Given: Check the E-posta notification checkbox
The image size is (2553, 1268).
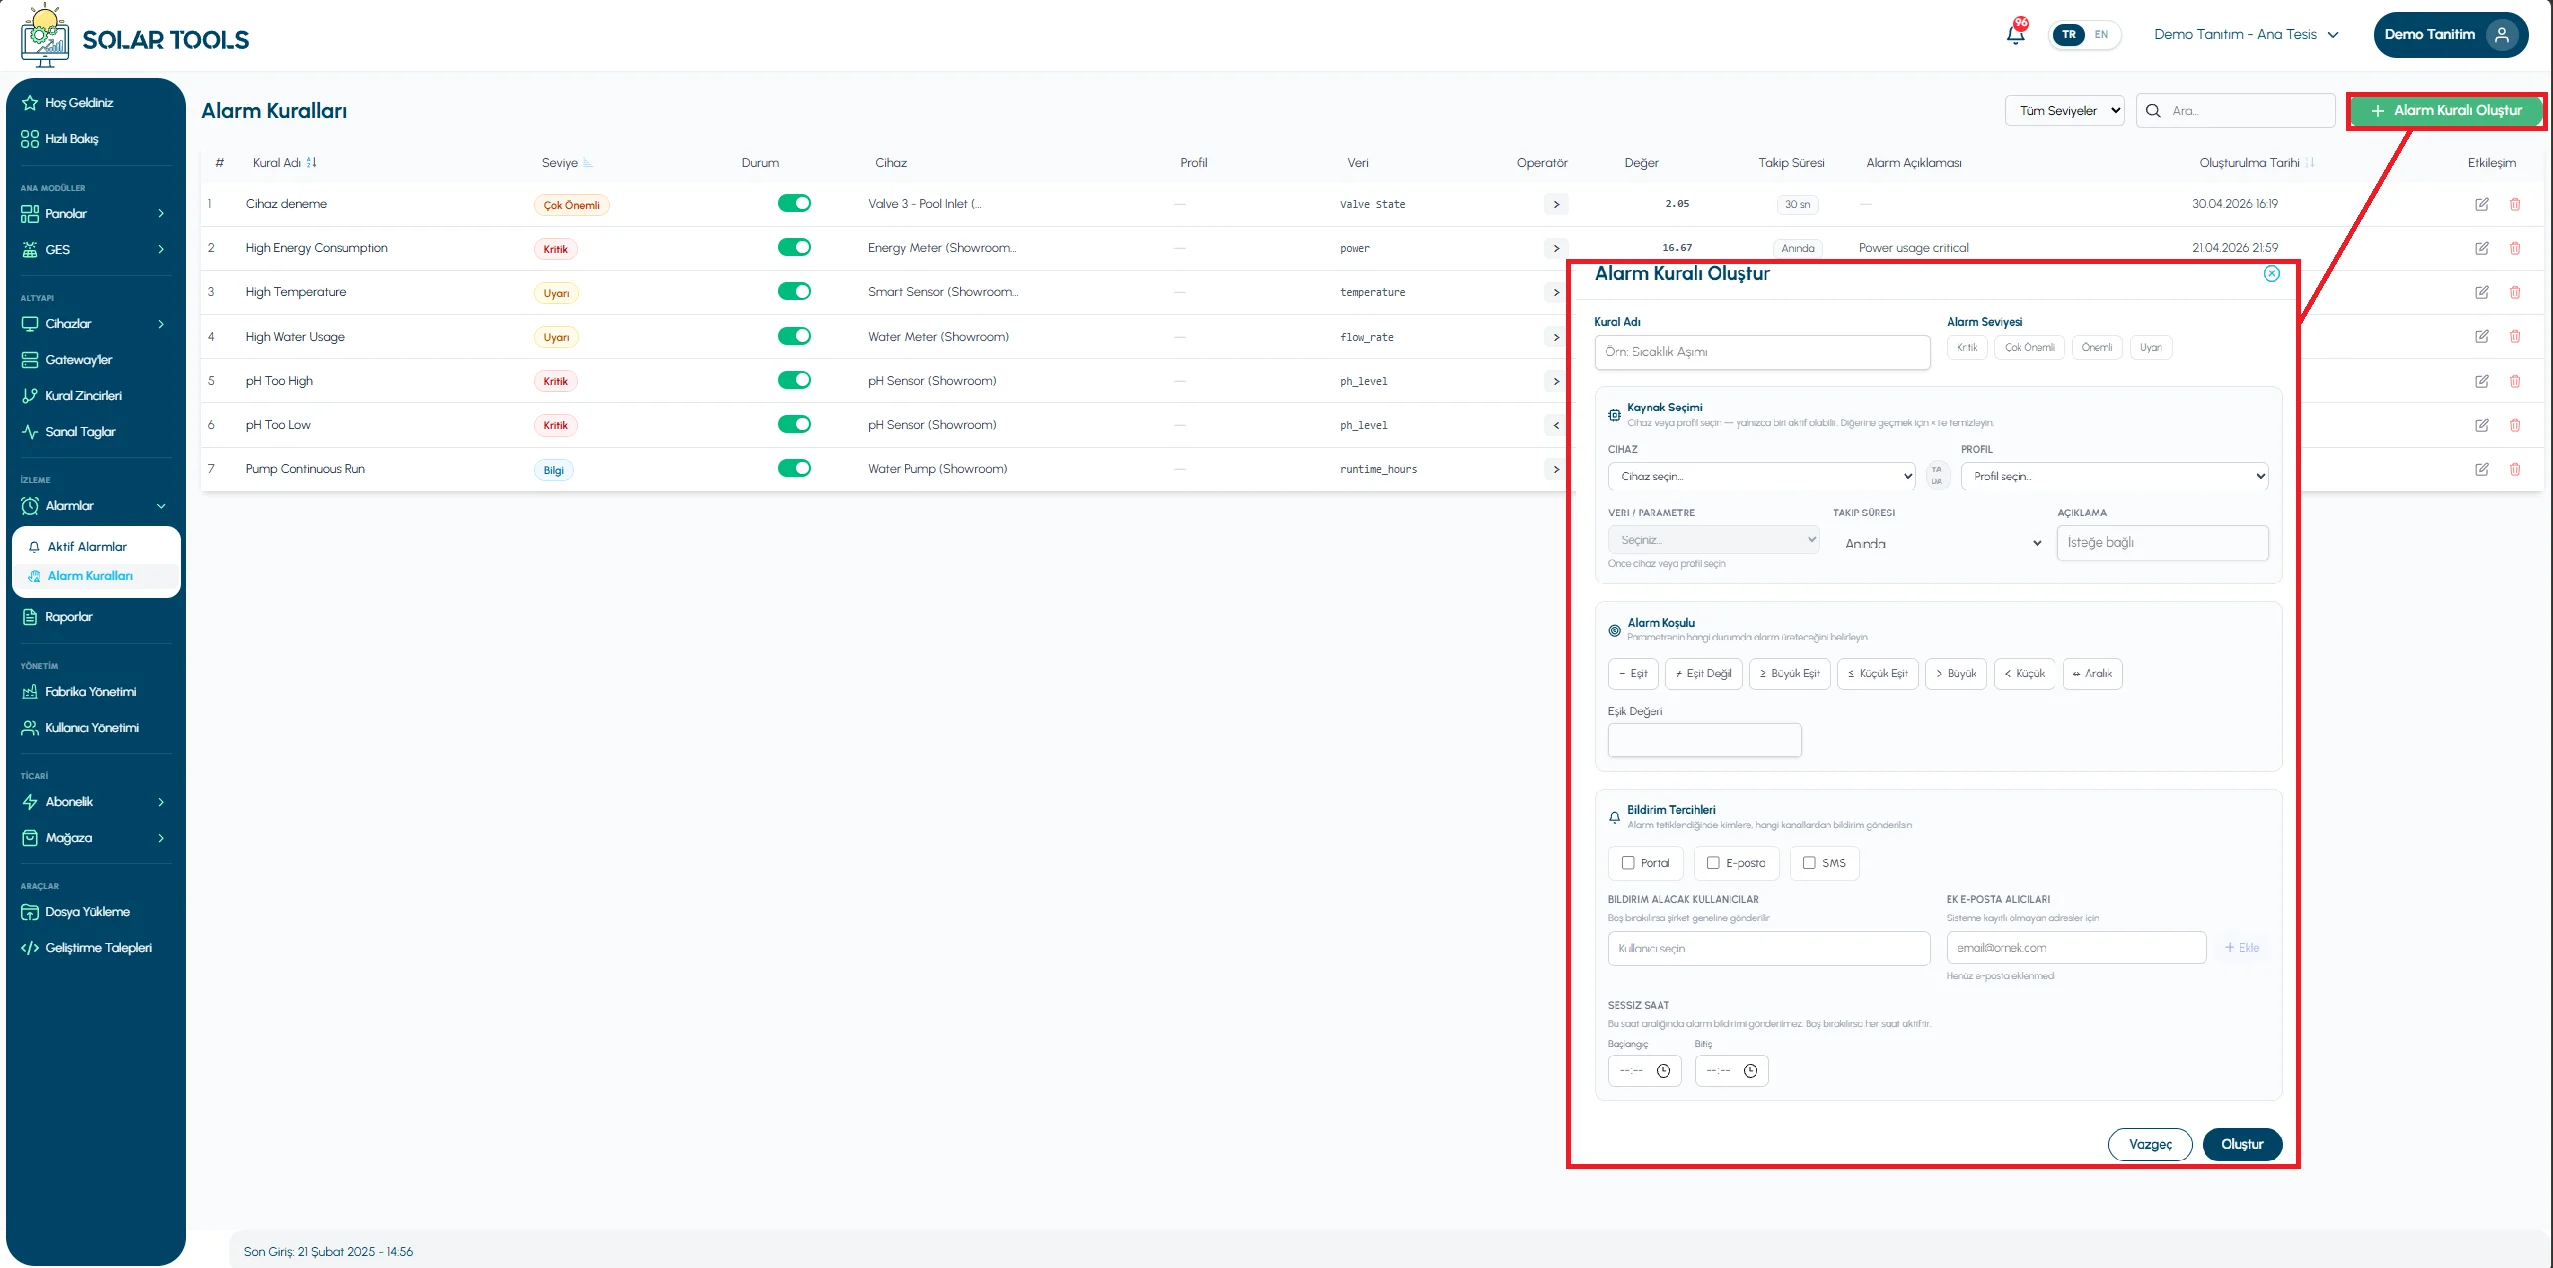Looking at the screenshot, I should pos(1713,863).
